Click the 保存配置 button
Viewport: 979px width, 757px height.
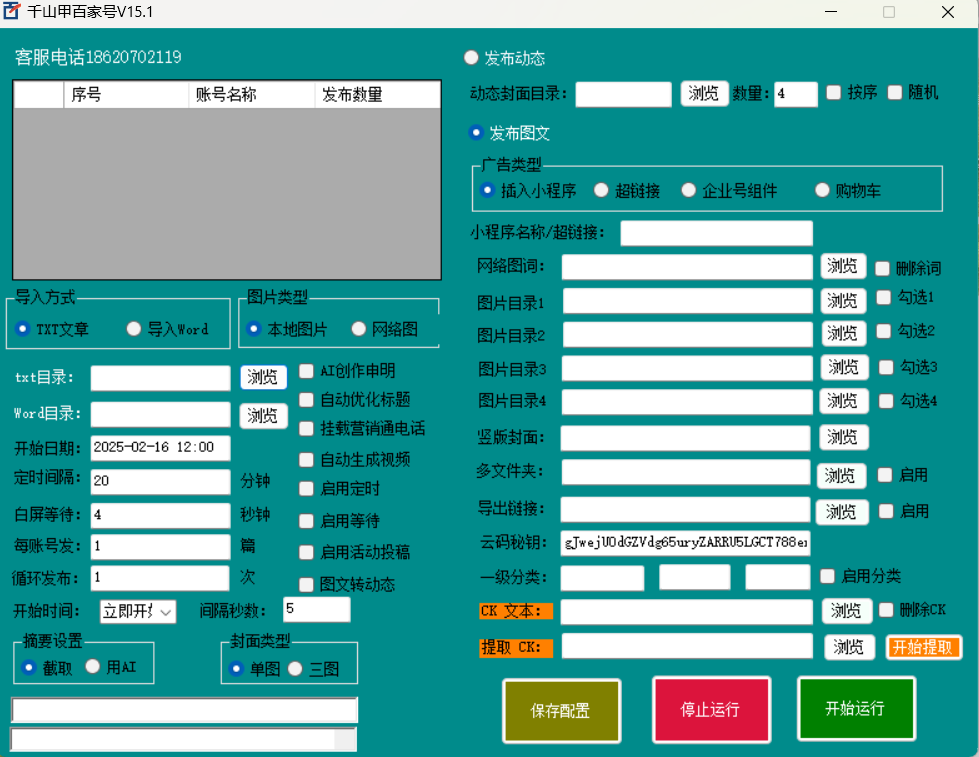tap(561, 711)
